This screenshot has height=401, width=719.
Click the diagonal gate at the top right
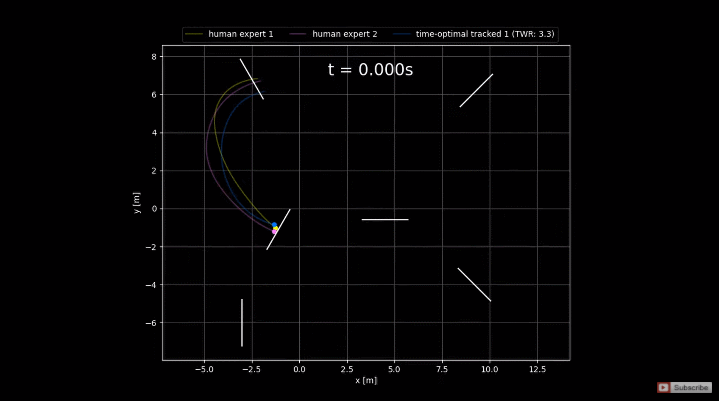(x=476, y=90)
